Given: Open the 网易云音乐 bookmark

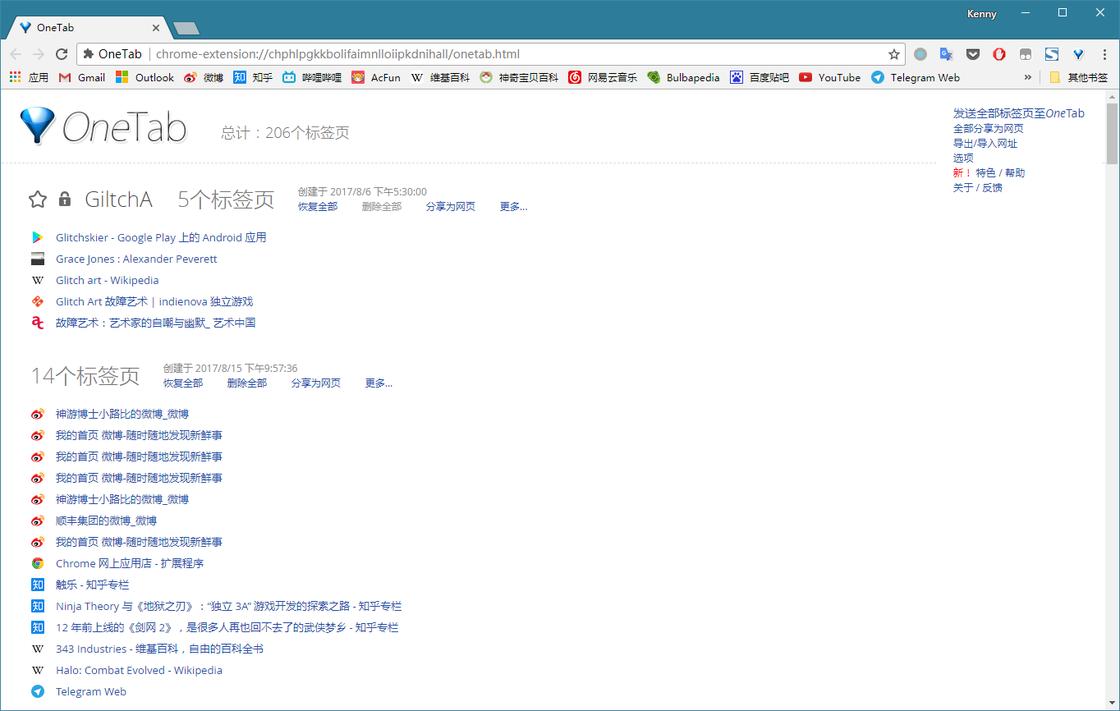Looking at the screenshot, I should [x=602, y=77].
